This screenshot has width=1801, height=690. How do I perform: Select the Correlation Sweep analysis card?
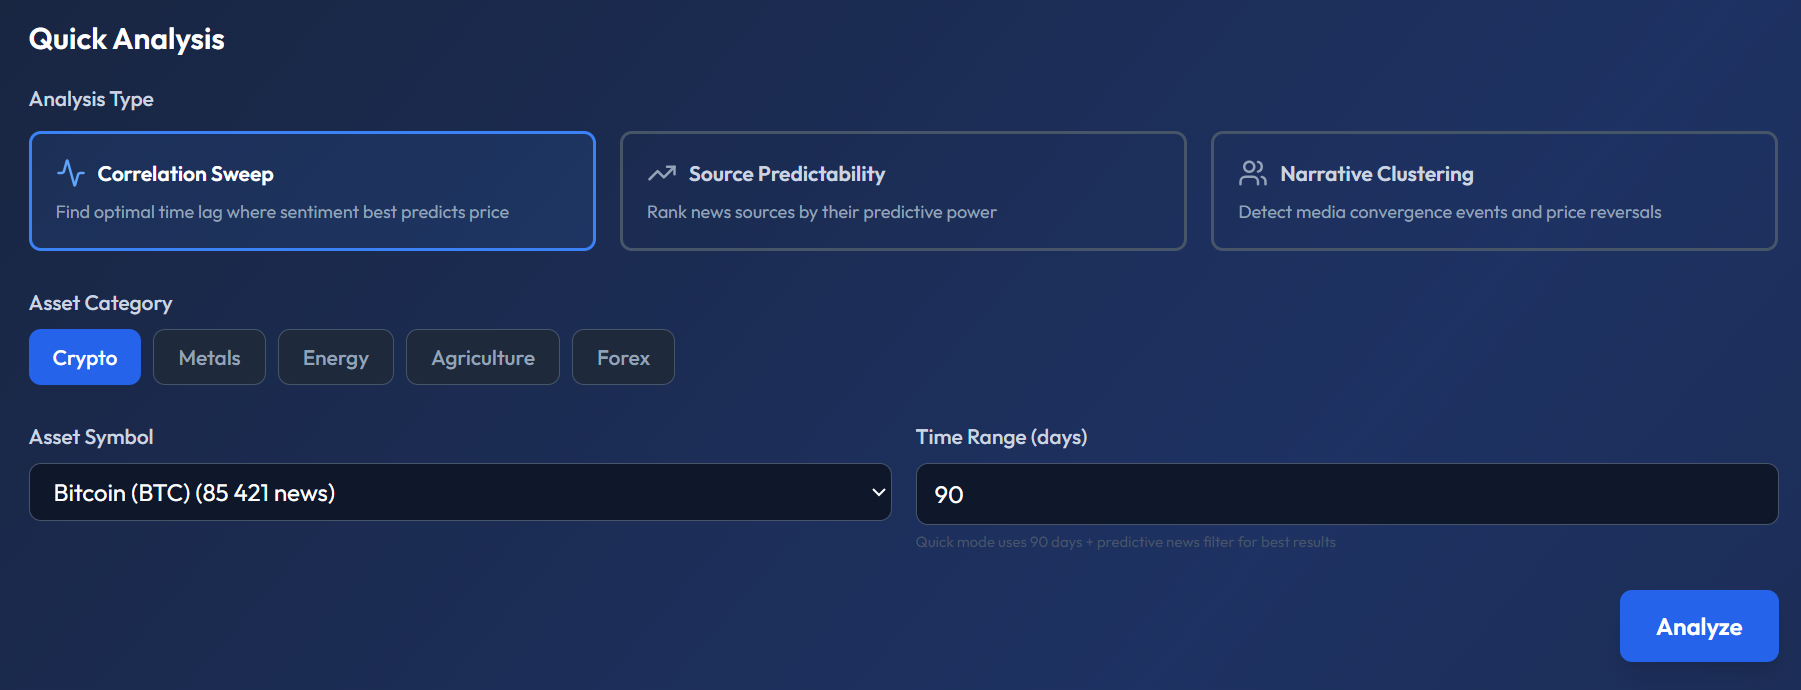(x=312, y=191)
